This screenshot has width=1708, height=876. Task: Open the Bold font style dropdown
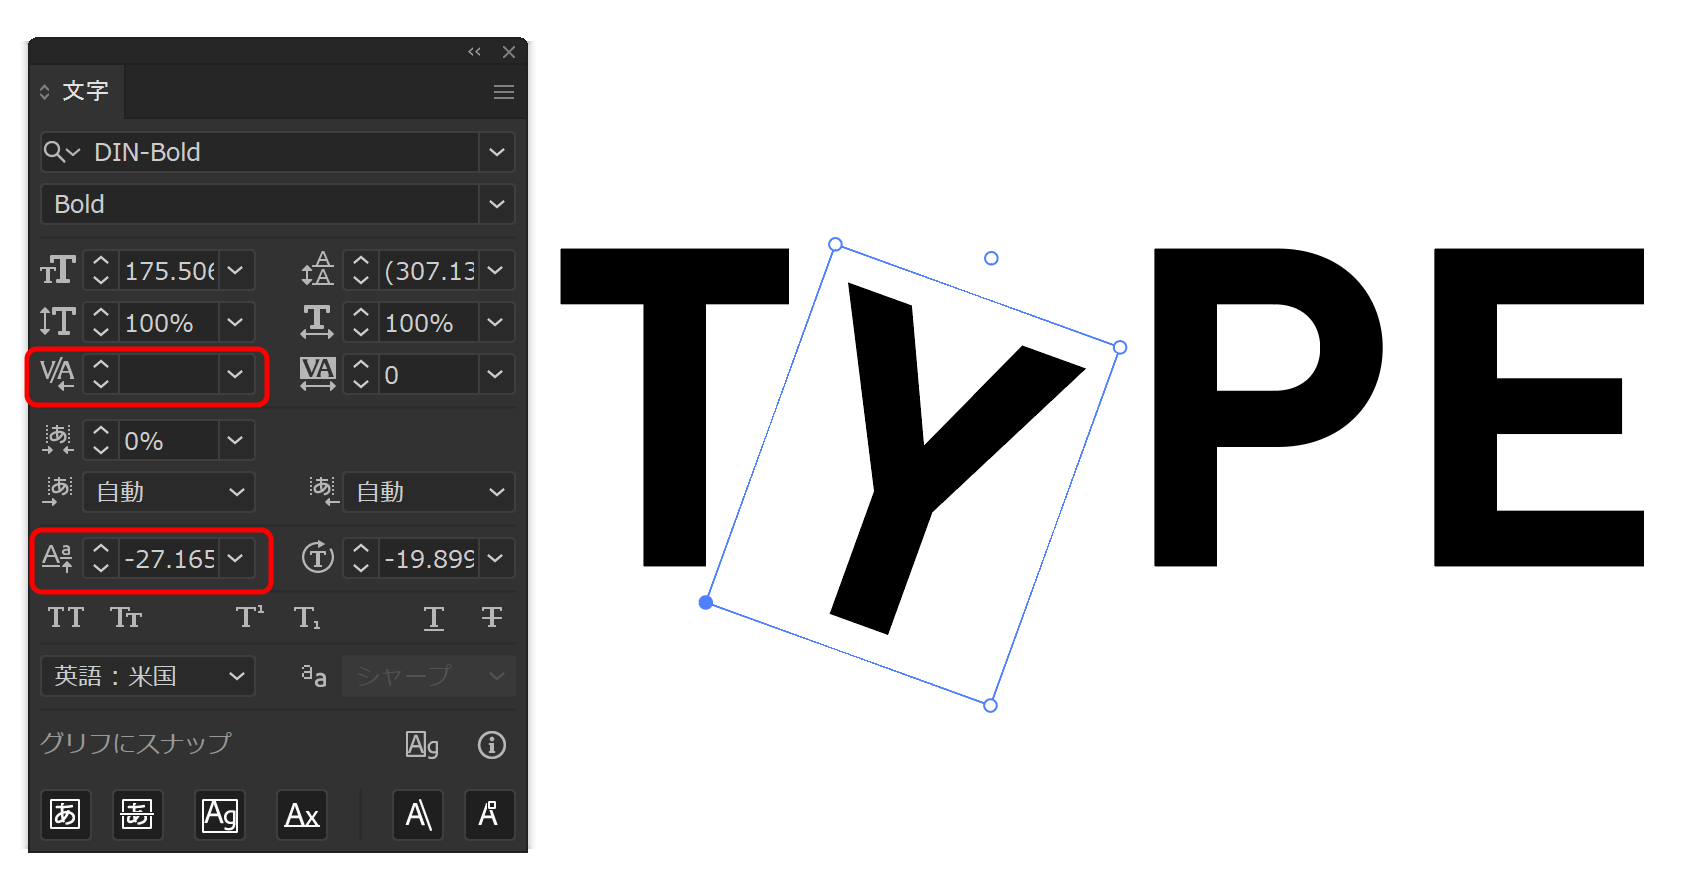click(497, 204)
